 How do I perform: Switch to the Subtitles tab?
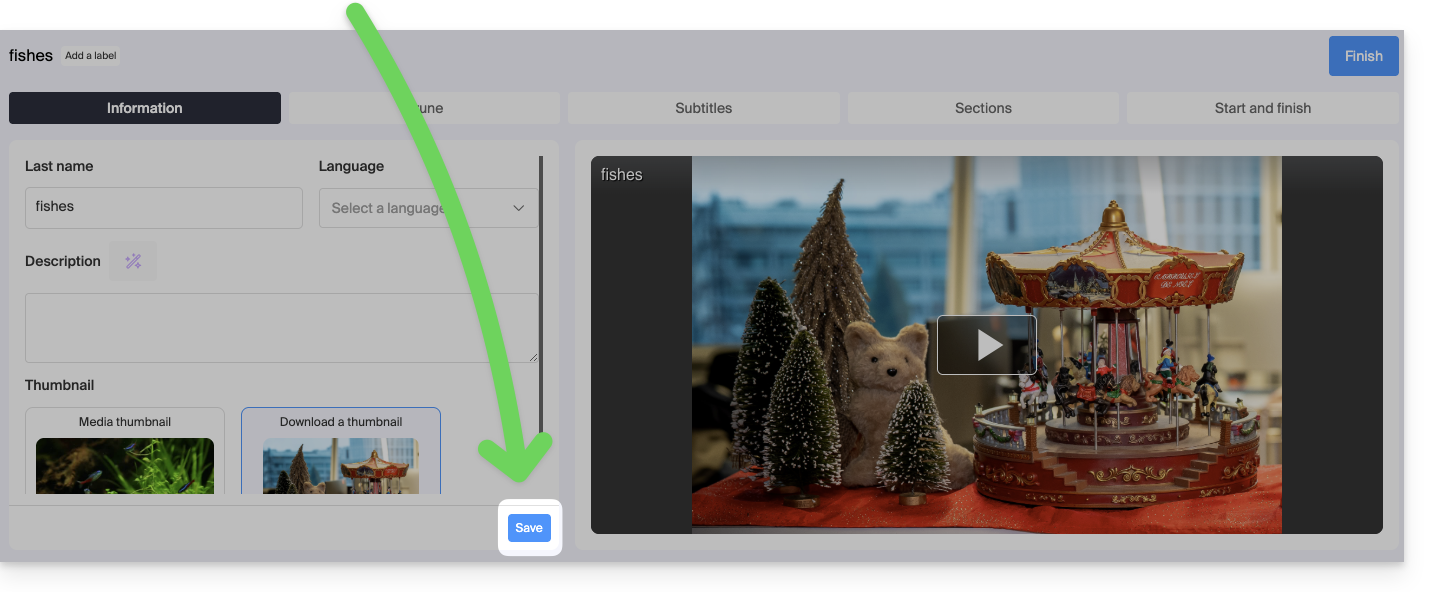(703, 108)
